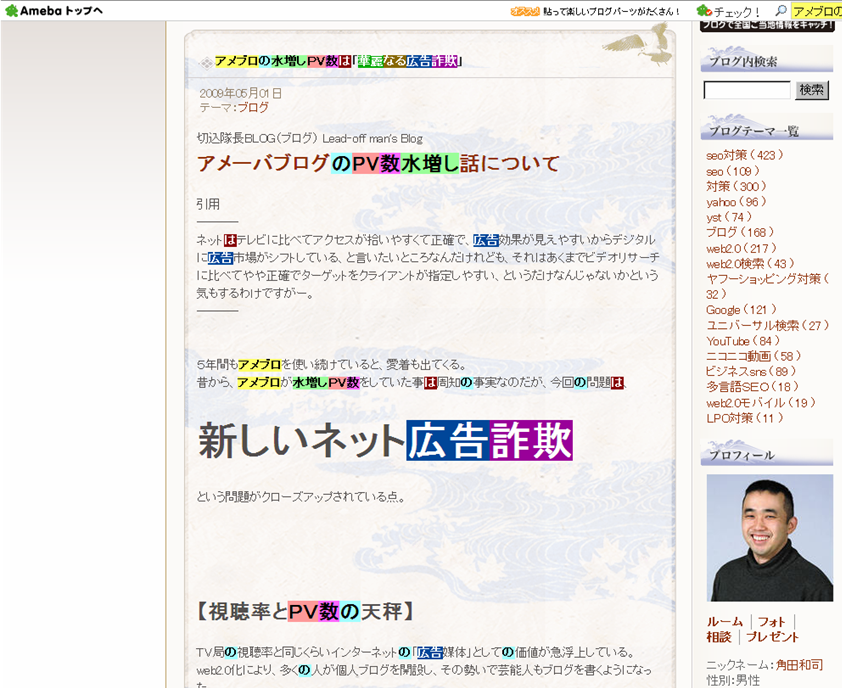Click the ブログで全国ご当地情報をキャッチ banner
The width and height of the screenshot is (842, 688).
(767, 26)
